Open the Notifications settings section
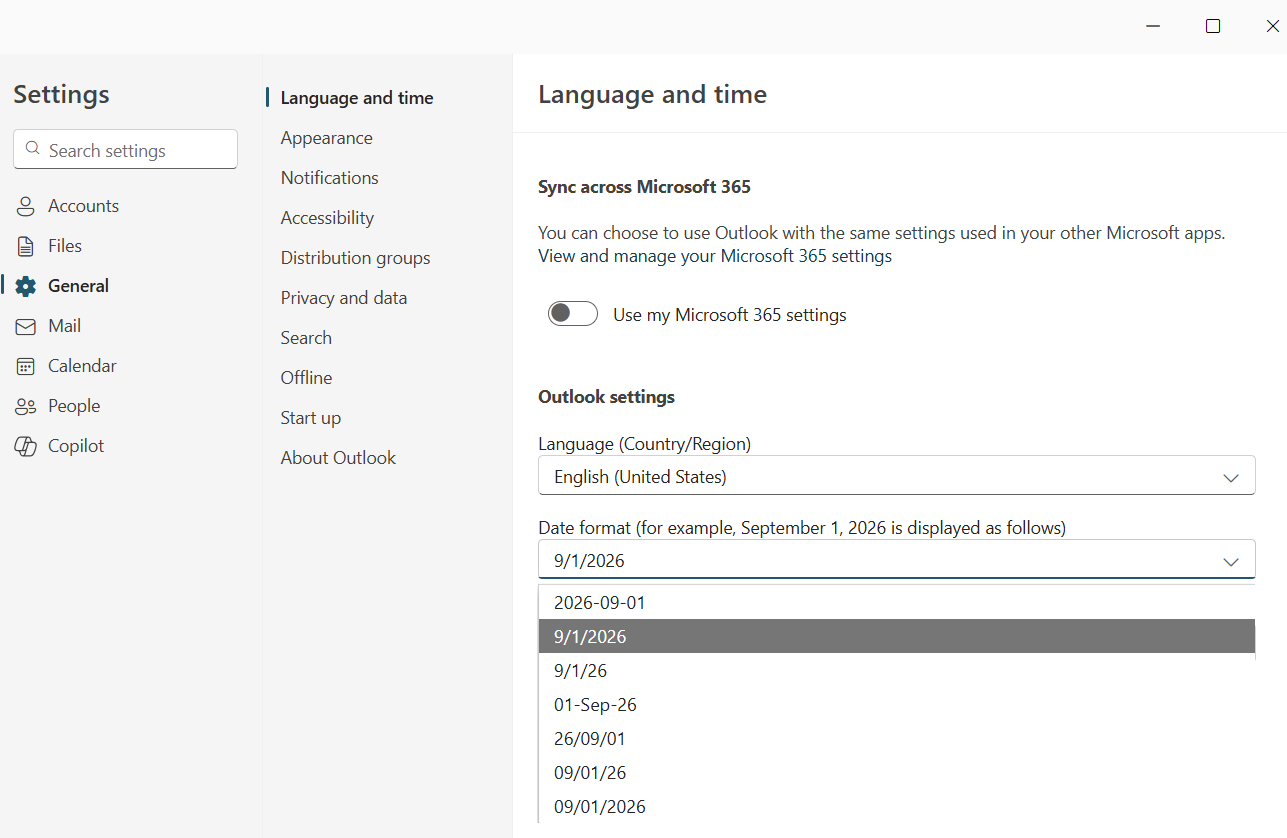This screenshot has height=838, width=1287. (329, 177)
